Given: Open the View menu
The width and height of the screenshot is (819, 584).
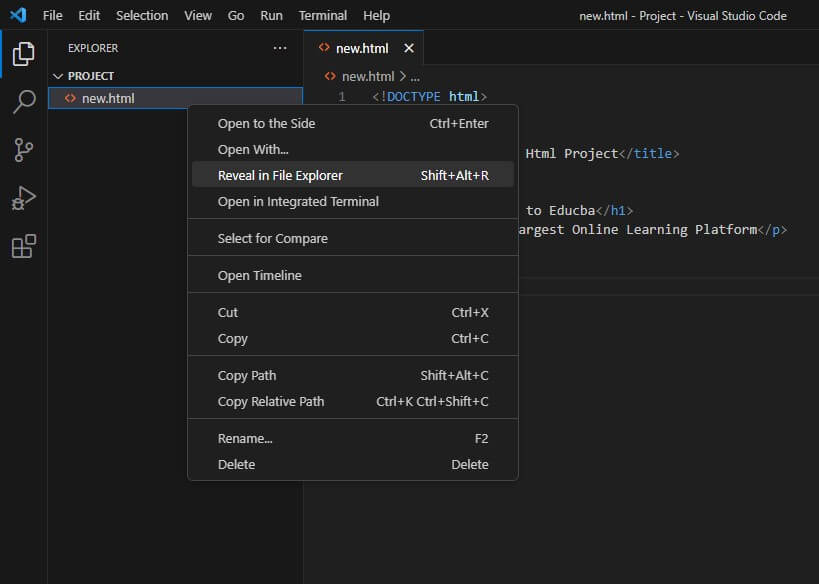Looking at the screenshot, I should point(197,15).
